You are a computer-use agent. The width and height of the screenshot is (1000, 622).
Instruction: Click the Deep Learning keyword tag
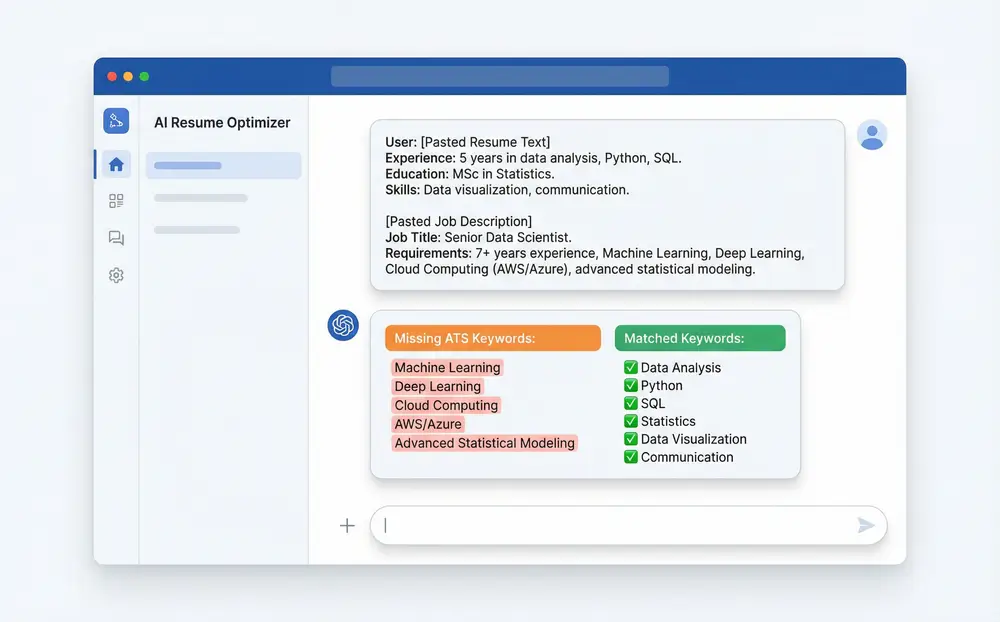pyautogui.click(x=438, y=387)
